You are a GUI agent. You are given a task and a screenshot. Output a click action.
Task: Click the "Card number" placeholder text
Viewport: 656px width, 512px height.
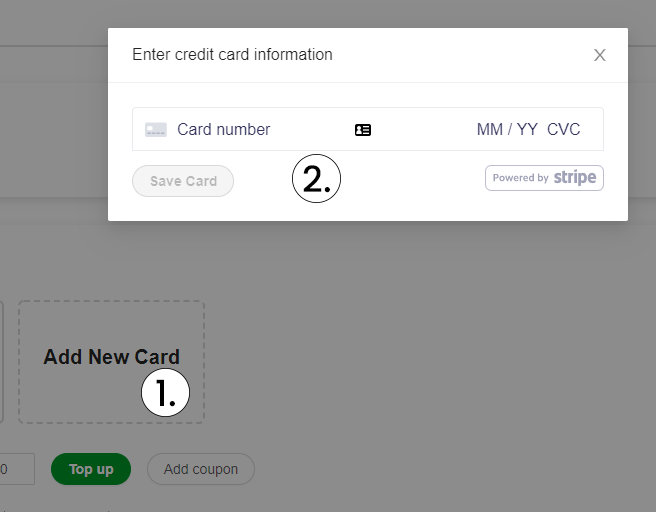(x=224, y=130)
